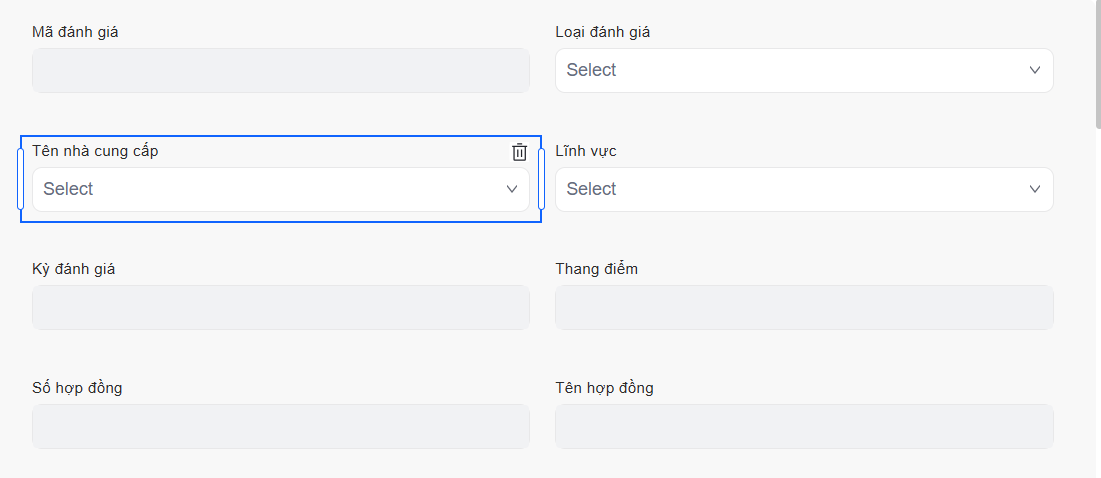Focus the Mã đánh giá input field

[x=281, y=71]
